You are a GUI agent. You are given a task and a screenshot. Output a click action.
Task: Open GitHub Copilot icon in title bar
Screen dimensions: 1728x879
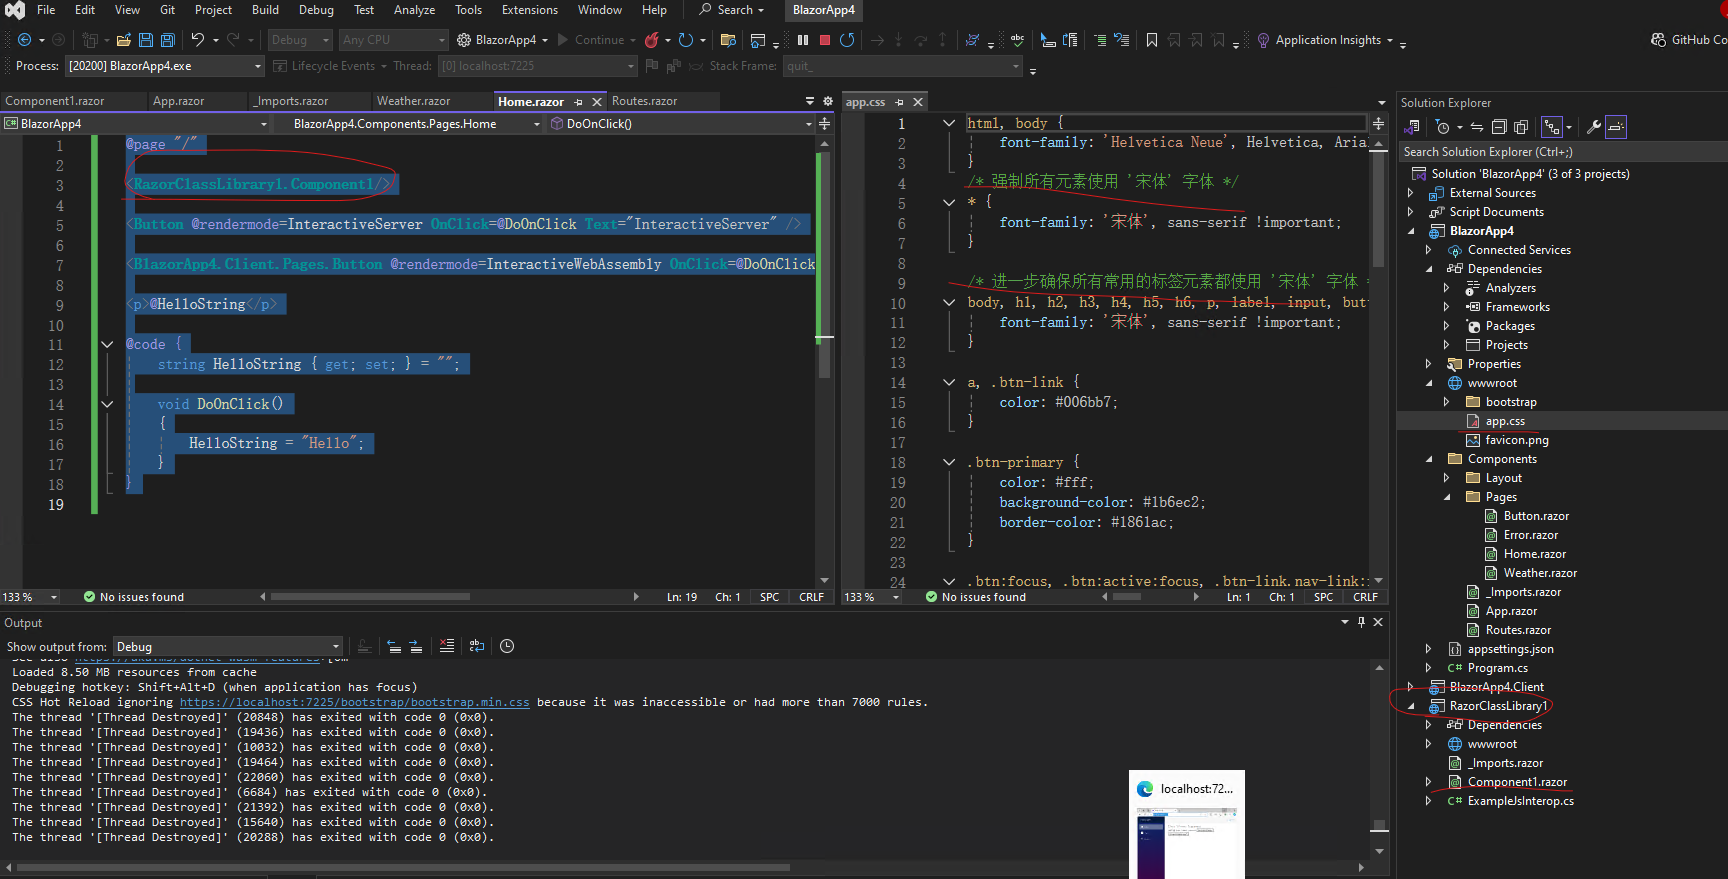click(1658, 40)
